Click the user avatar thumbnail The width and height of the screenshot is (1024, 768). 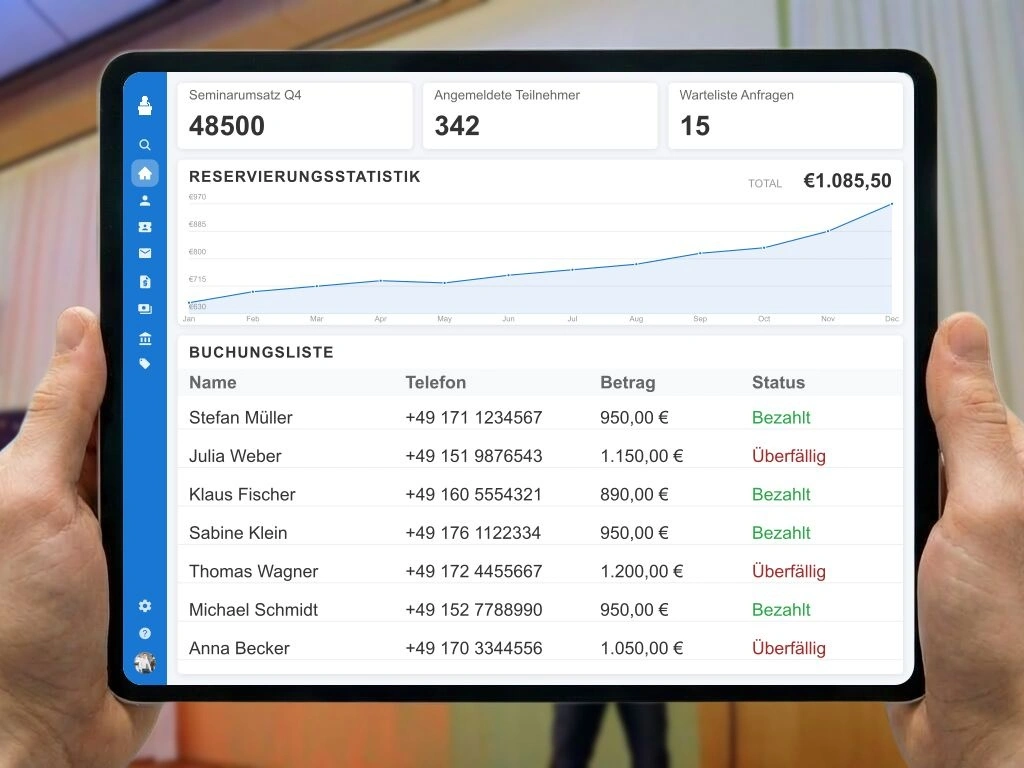[145, 662]
